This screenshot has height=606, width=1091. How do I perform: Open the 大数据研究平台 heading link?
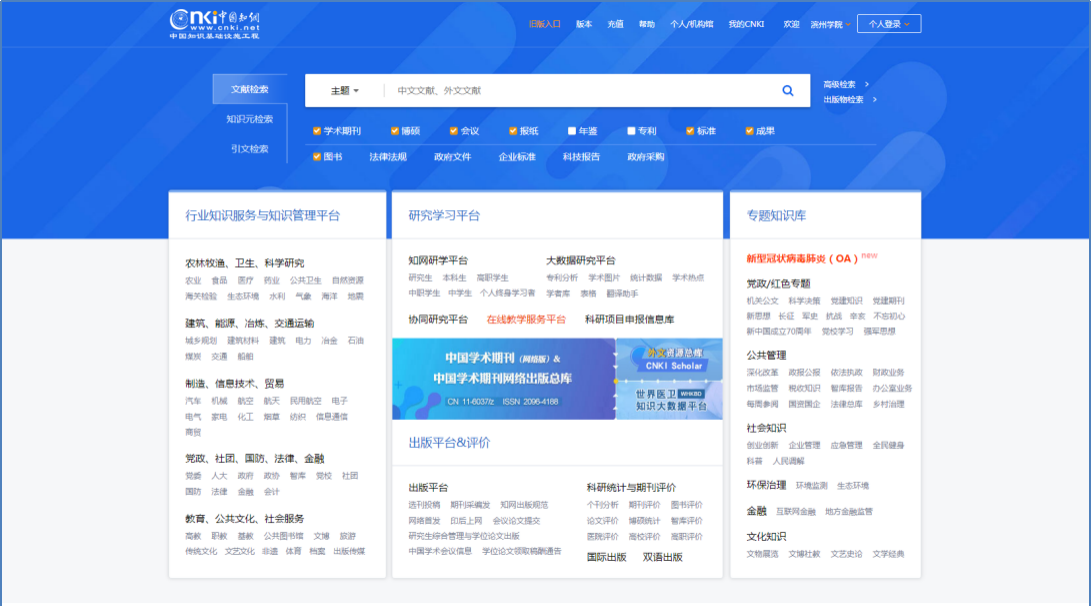580,260
